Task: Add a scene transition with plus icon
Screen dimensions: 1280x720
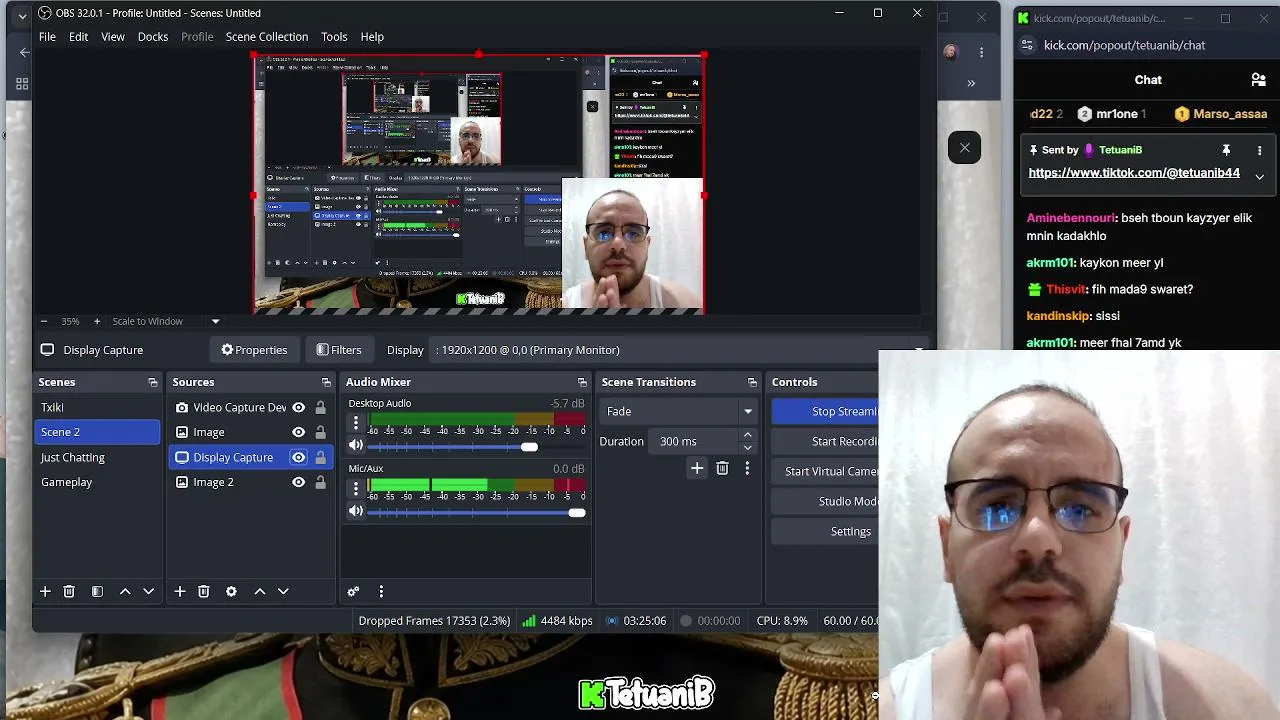Action: click(x=697, y=468)
